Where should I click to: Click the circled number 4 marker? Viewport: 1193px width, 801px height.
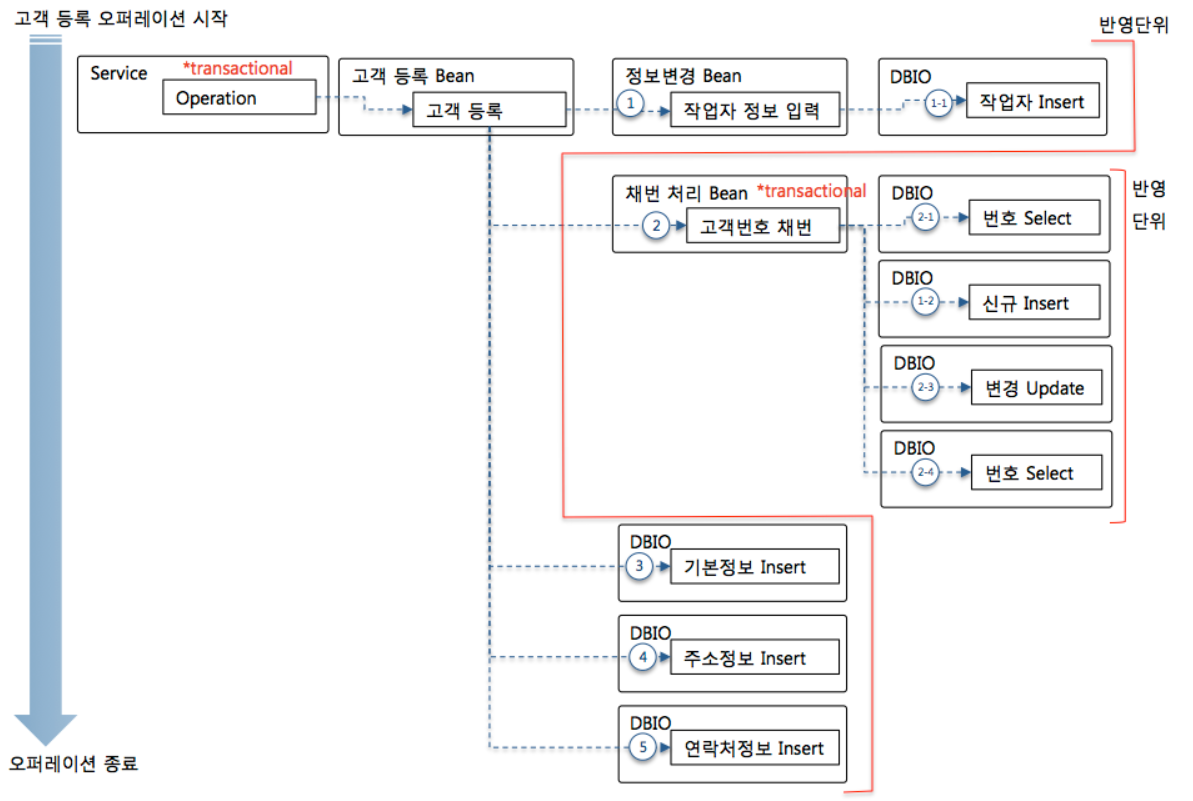point(643,658)
